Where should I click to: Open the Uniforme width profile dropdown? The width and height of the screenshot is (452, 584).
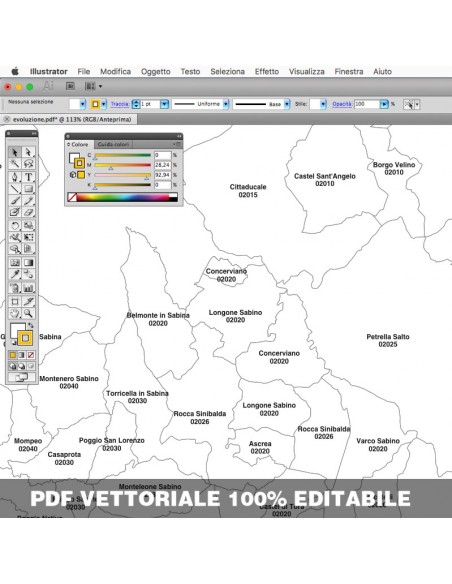[x=226, y=104]
